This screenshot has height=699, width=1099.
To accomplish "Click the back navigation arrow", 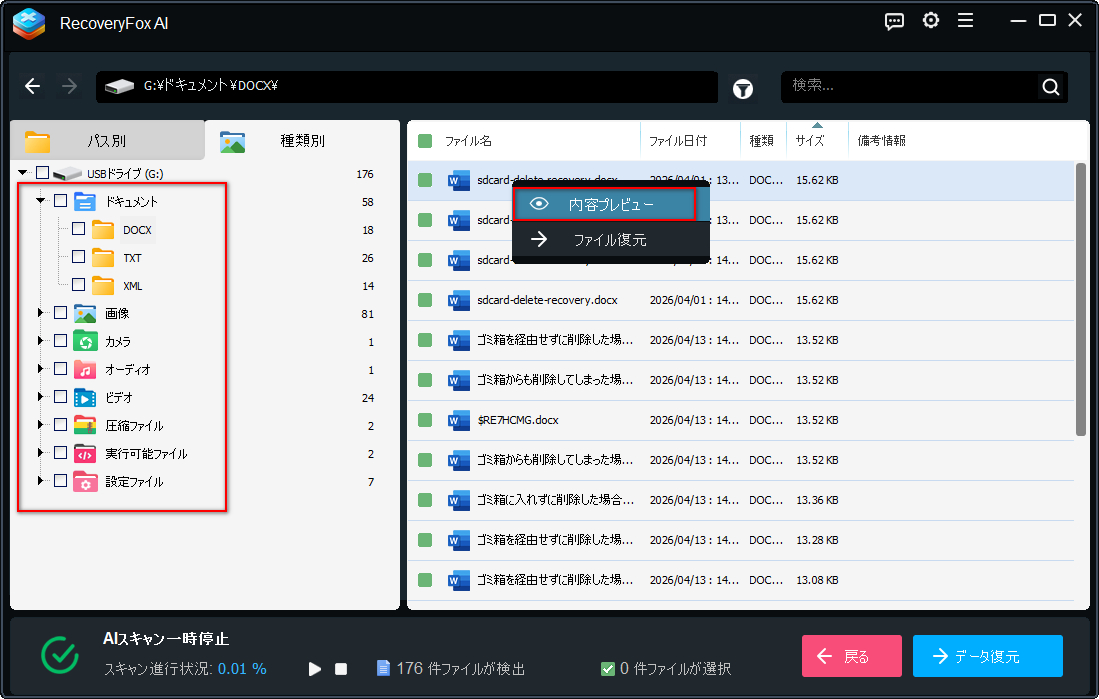I will click(x=32, y=86).
